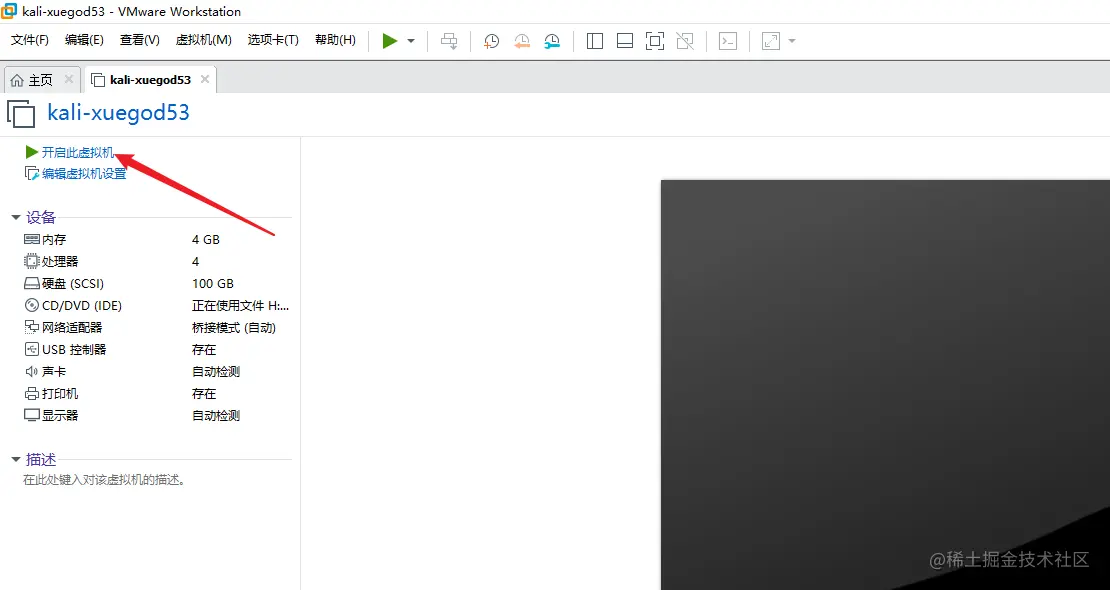Open the 虚拟机(M) menu
This screenshot has height=590, width=1110.
click(203, 40)
